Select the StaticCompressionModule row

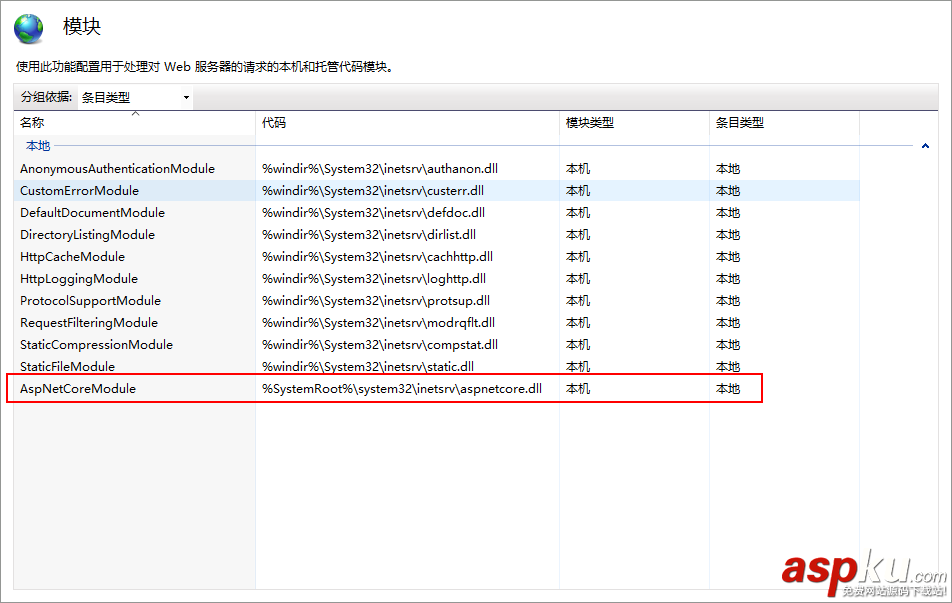pos(437,344)
